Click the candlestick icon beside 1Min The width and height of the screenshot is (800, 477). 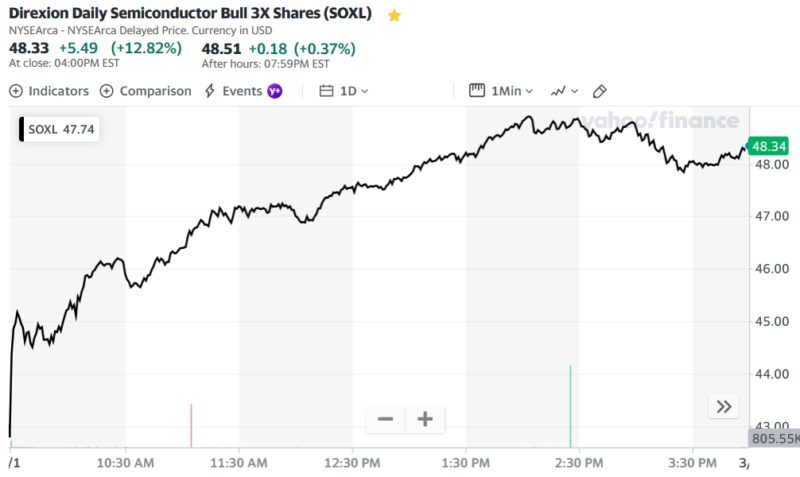(x=477, y=91)
